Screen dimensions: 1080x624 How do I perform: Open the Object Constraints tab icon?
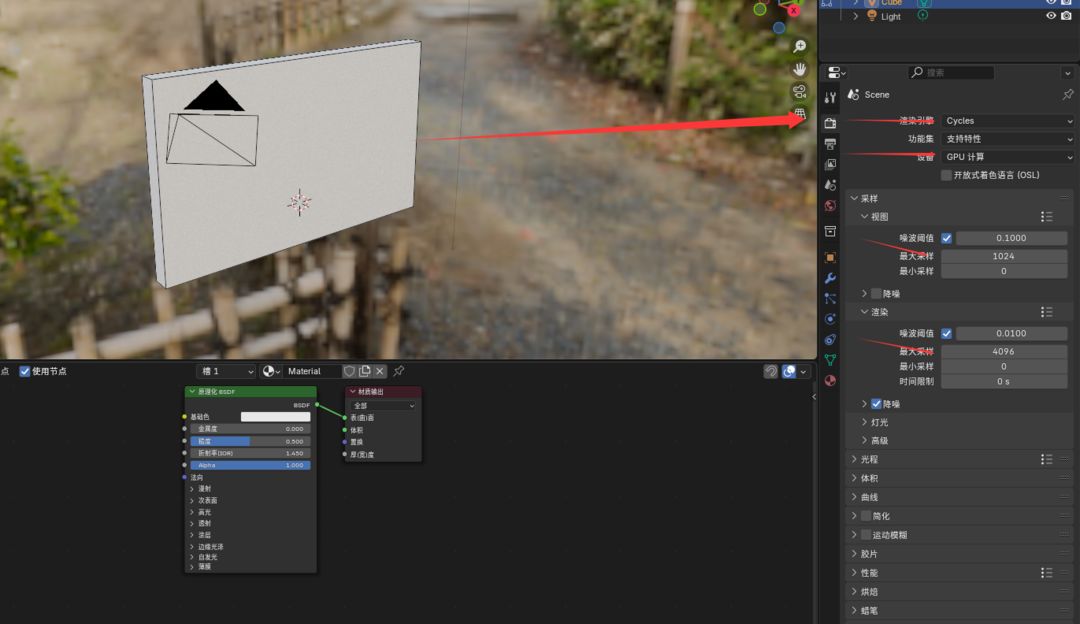click(830, 340)
